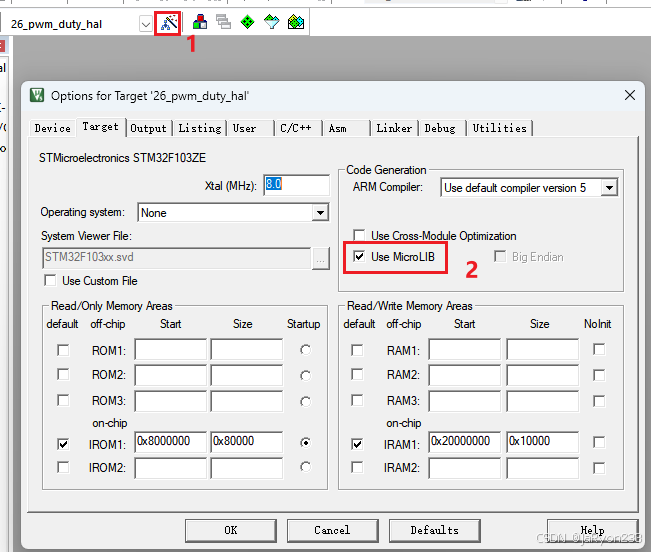Click the Manage Project Items colored blocks icon
This screenshot has width=651, height=552.
coord(200,22)
